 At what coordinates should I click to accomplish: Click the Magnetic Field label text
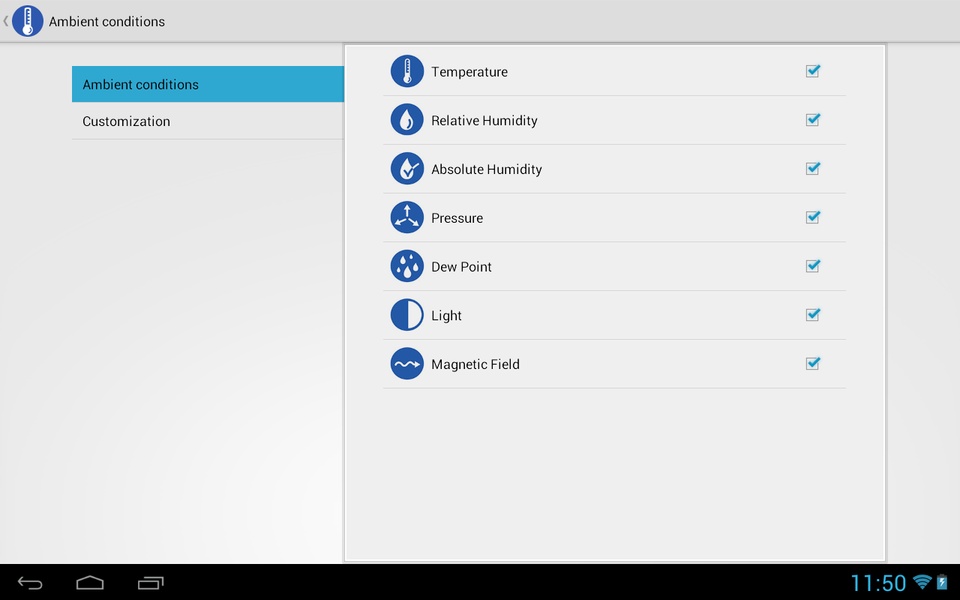[x=476, y=364]
